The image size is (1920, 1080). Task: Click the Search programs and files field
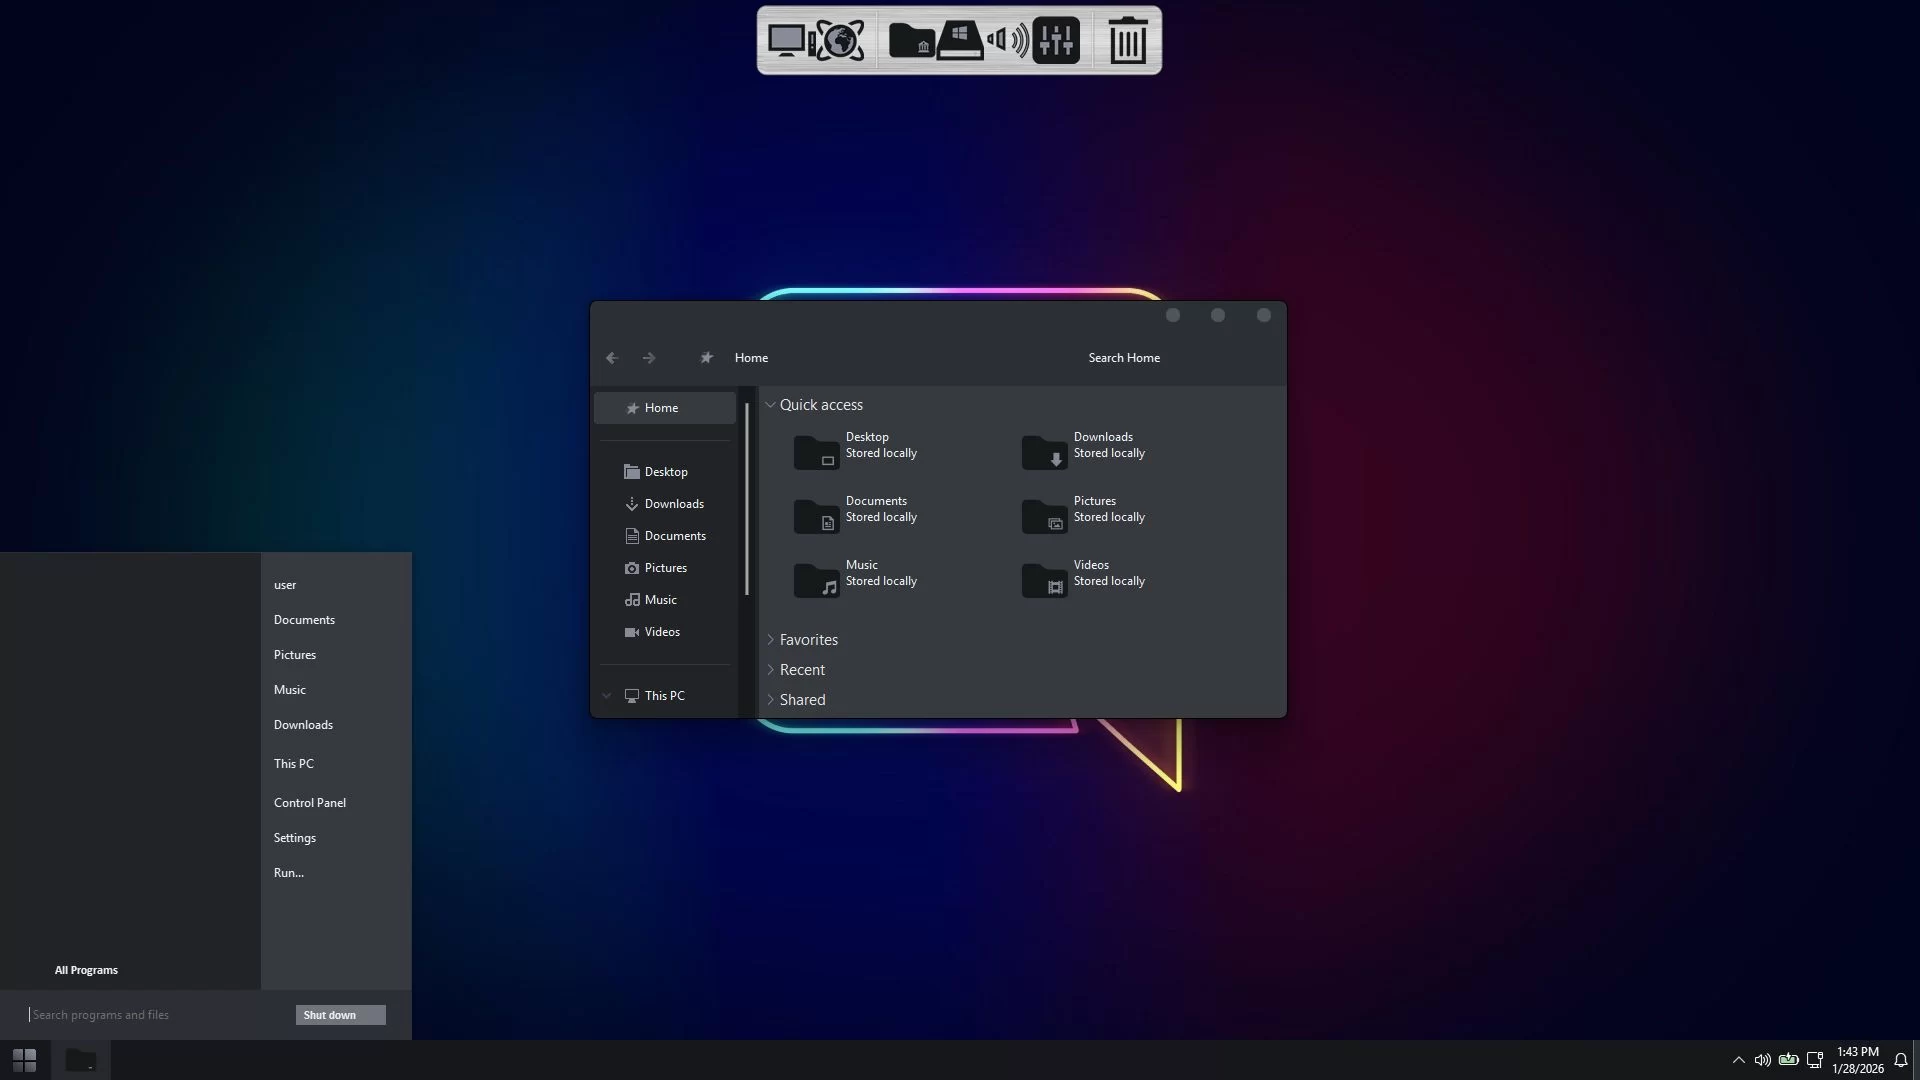tap(160, 1015)
